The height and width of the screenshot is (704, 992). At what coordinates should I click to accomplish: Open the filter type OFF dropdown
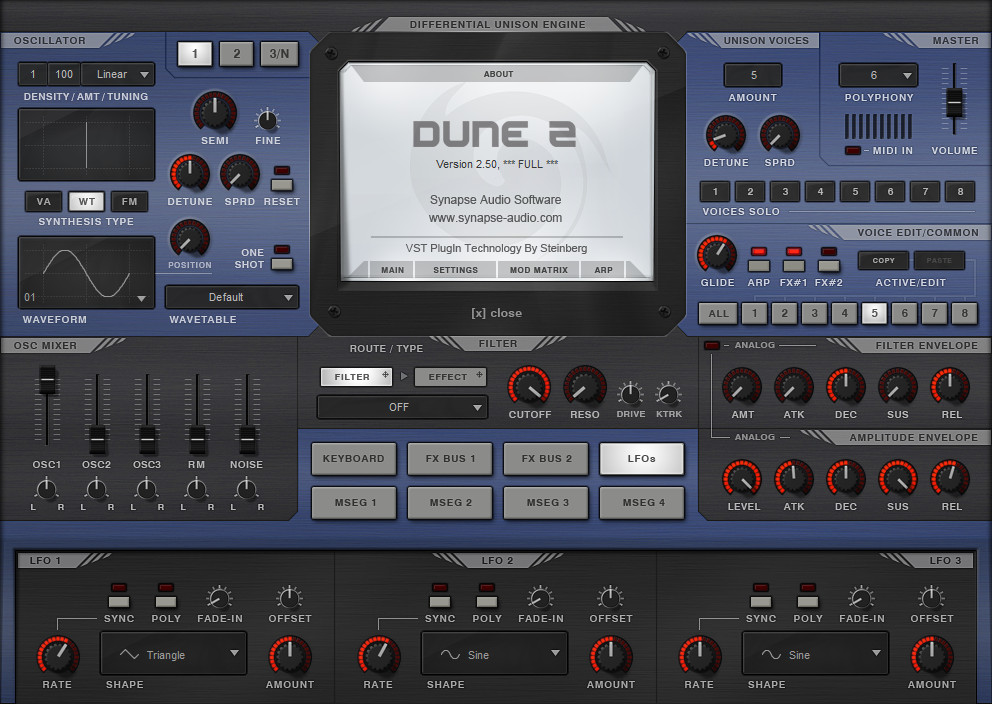tap(402, 407)
